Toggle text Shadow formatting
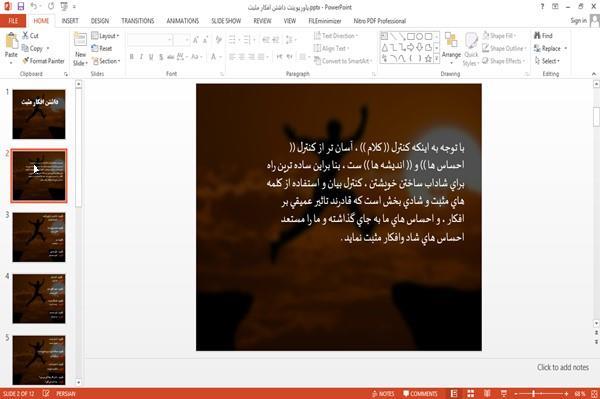 (x=161, y=57)
